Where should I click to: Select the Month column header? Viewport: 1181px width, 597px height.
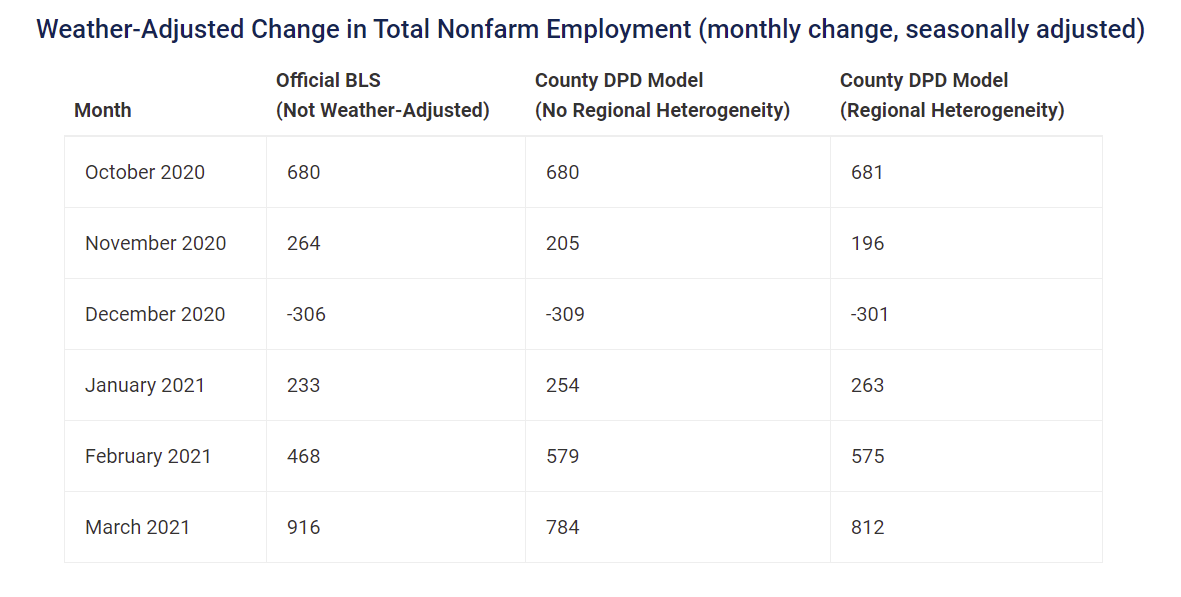pos(102,110)
